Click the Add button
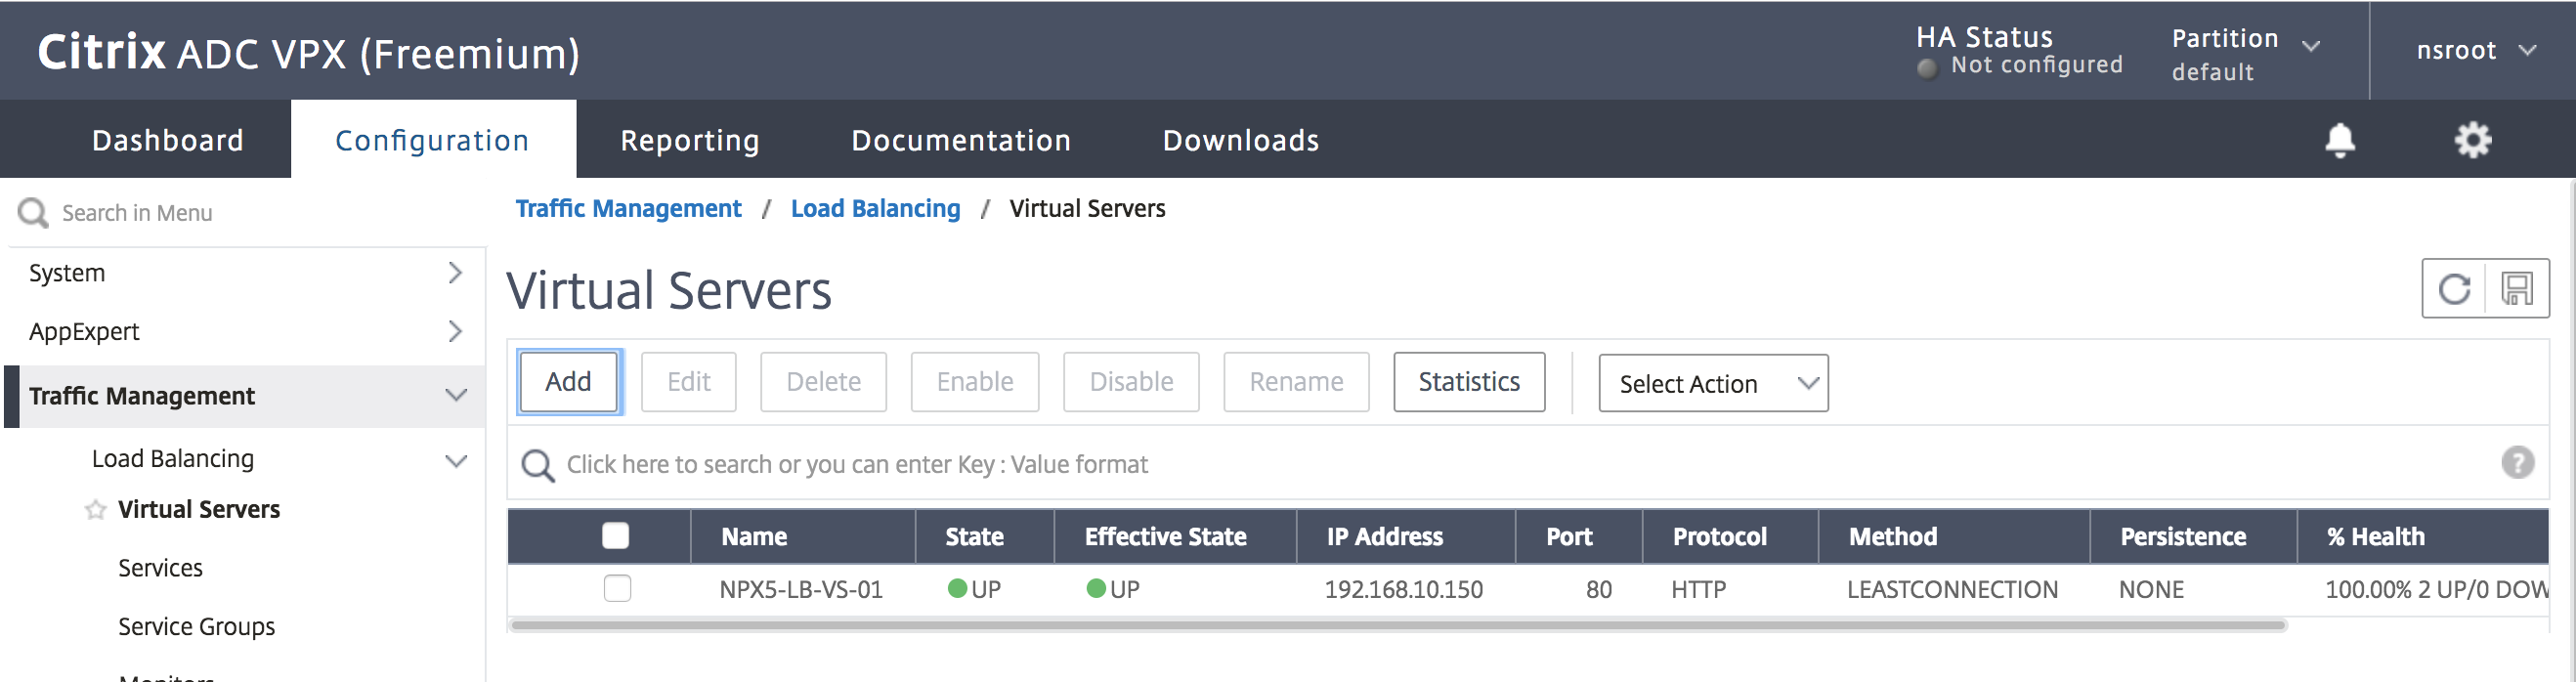This screenshot has width=2576, height=682. 569,381
